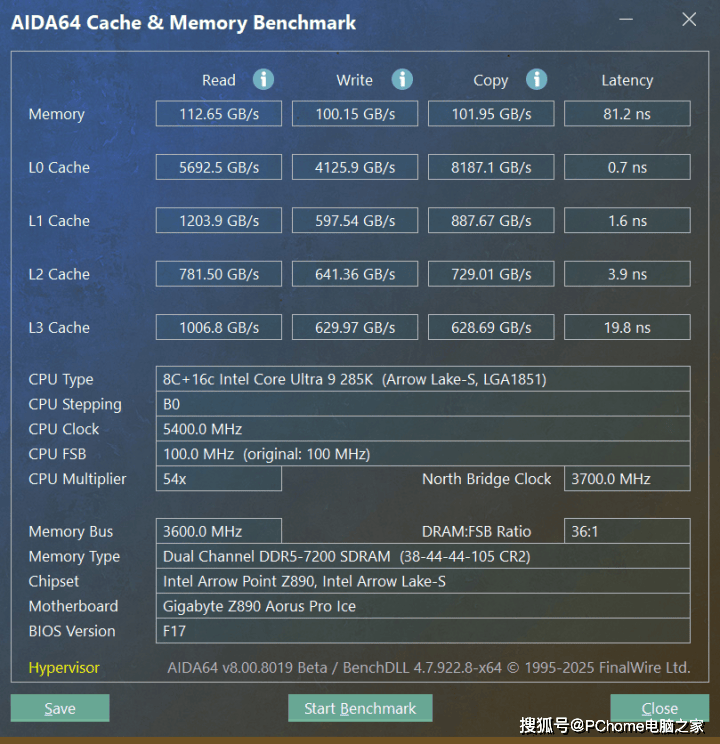Click the L1 Cache Write value 597.54 GB/s
The width and height of the screenshot is (720, 744).
click(355, 221)
